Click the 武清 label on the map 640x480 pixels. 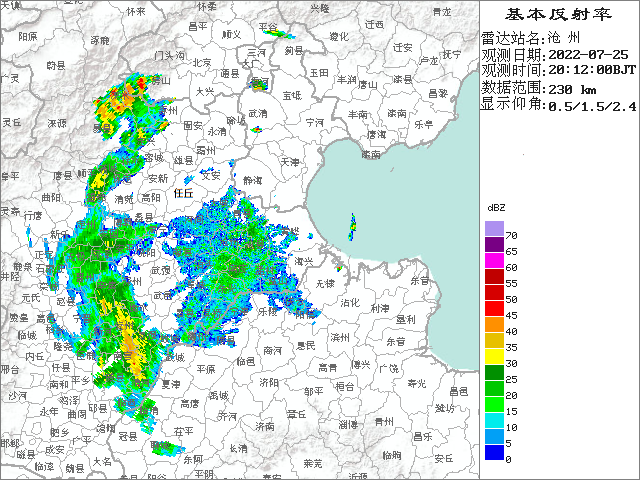(258, 112)
